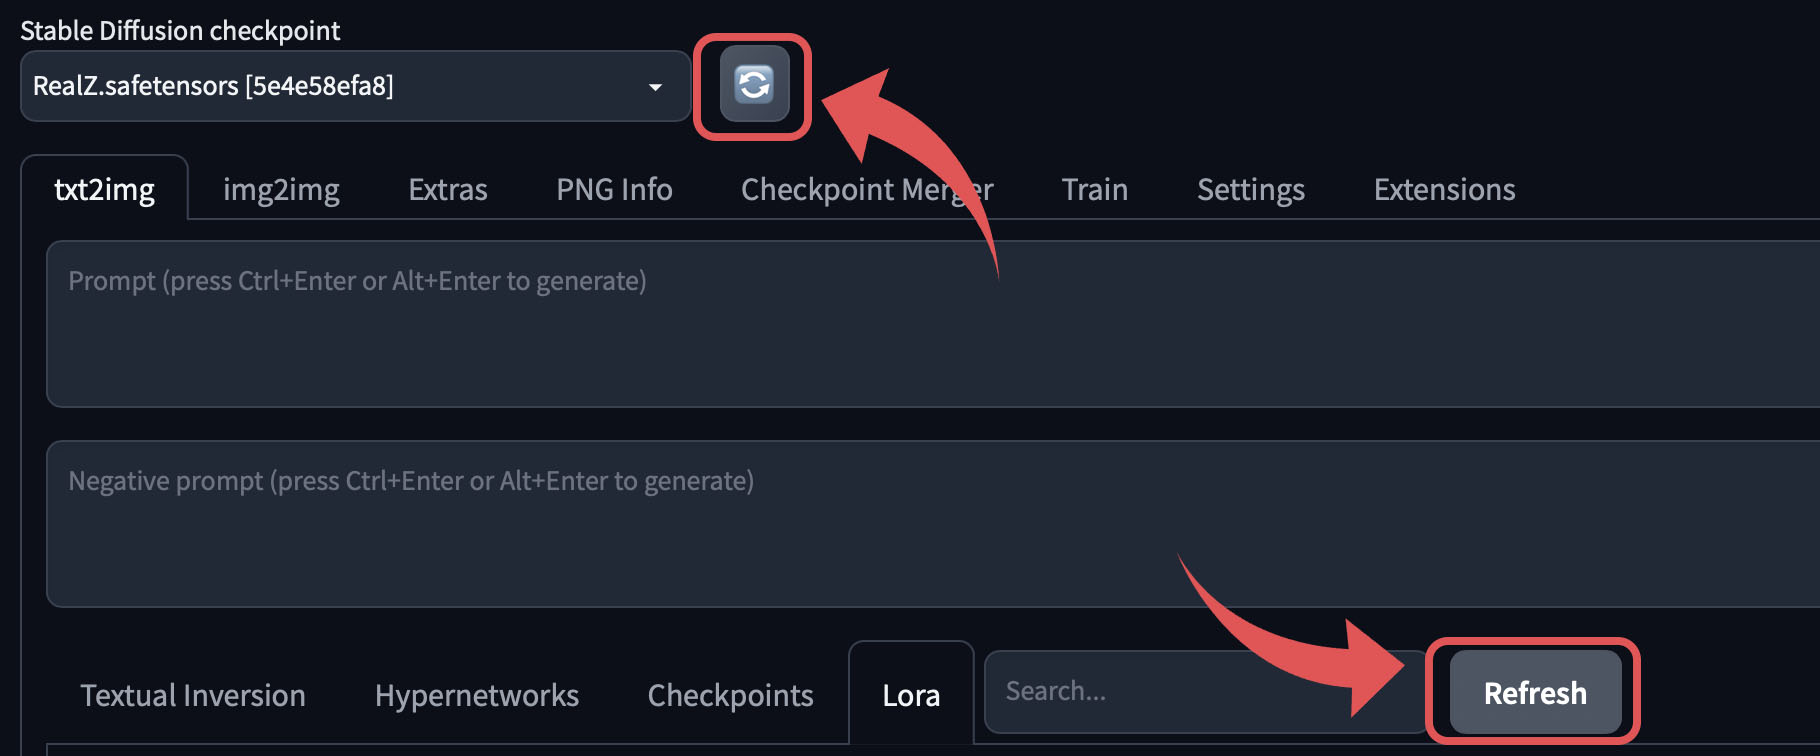The height and width of the screenshot is (756, 1820).
Task: Open the Settings tab
Action: (x=1250, y=189)
